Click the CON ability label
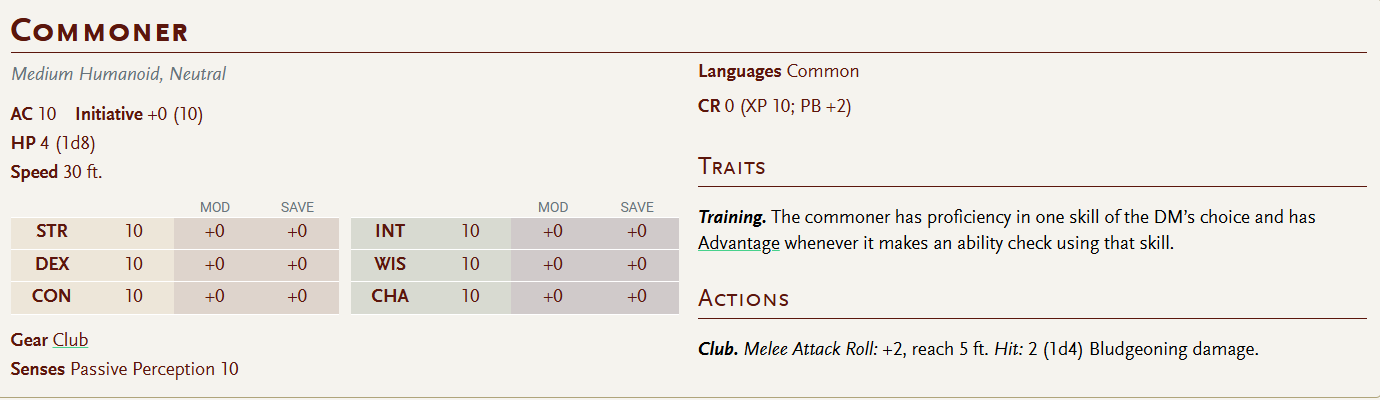Viewport: 1380px width, 400px height. pyautogui.click(x=52, y=297)
